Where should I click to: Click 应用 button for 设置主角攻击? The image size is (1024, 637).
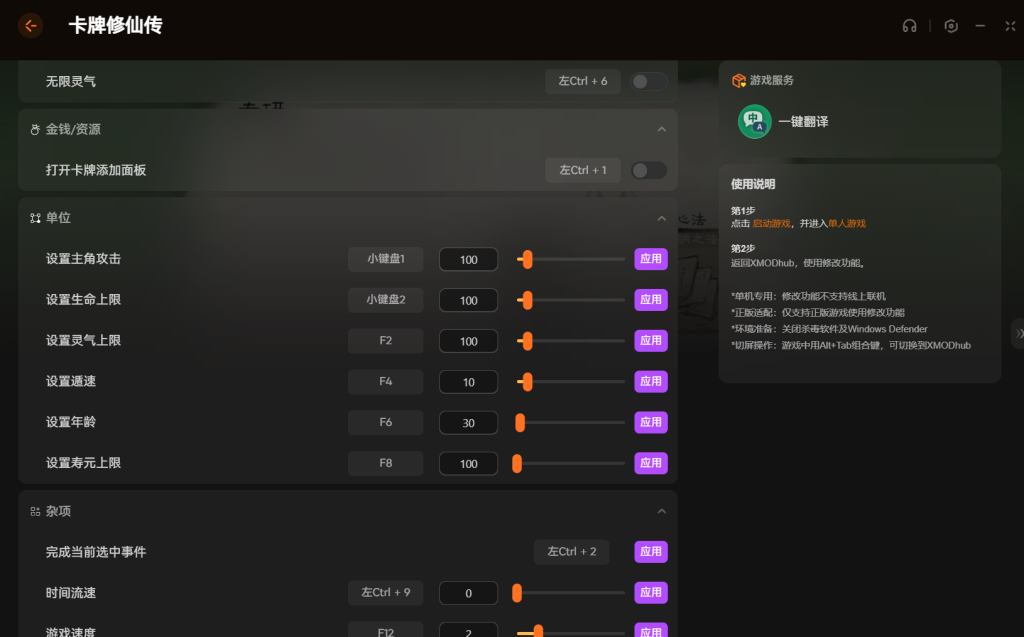coord(650,259)
